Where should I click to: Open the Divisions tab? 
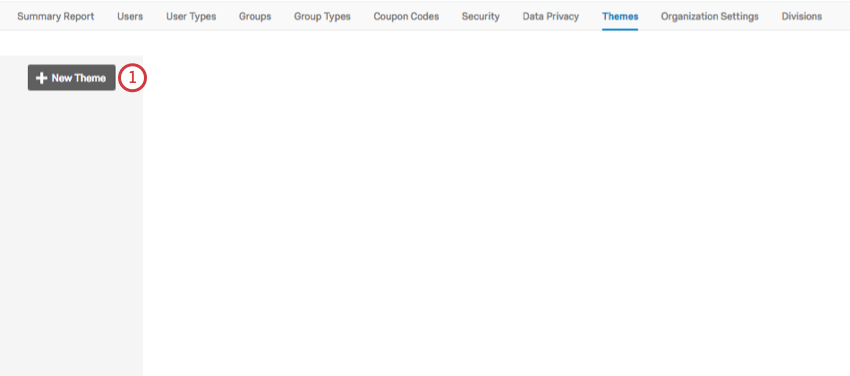[x=801, y=16]
